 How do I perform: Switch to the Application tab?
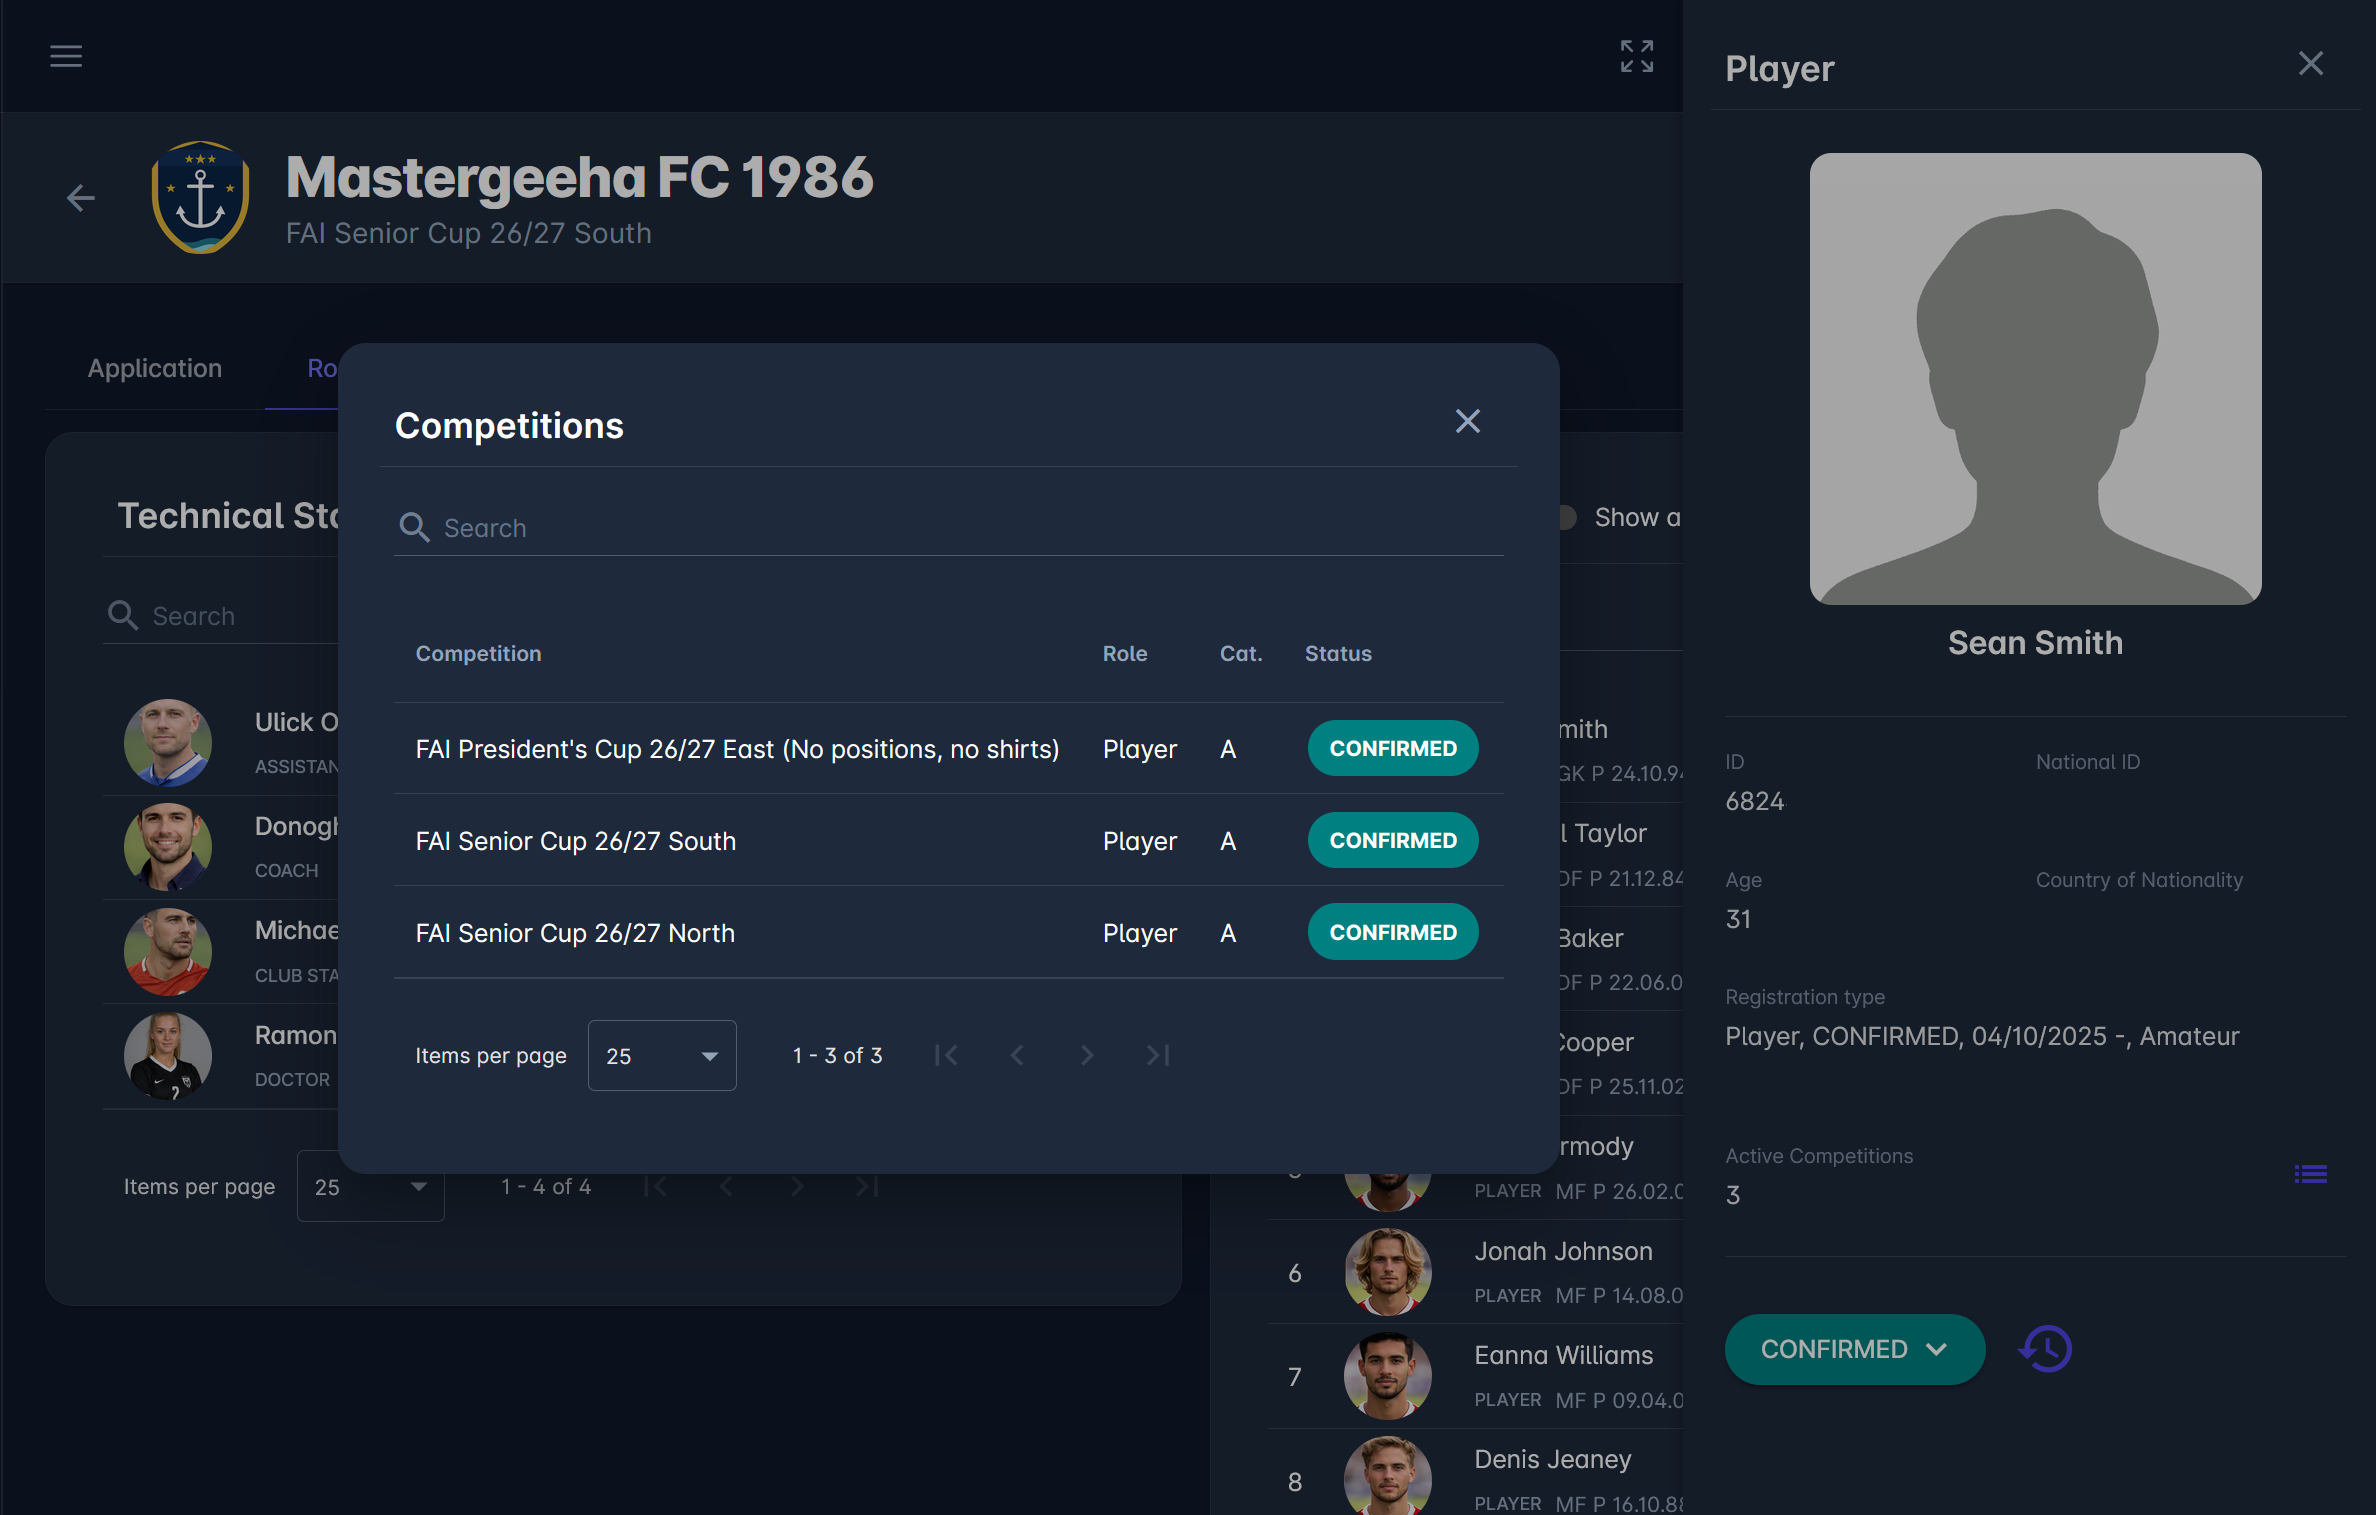point(155,368)
